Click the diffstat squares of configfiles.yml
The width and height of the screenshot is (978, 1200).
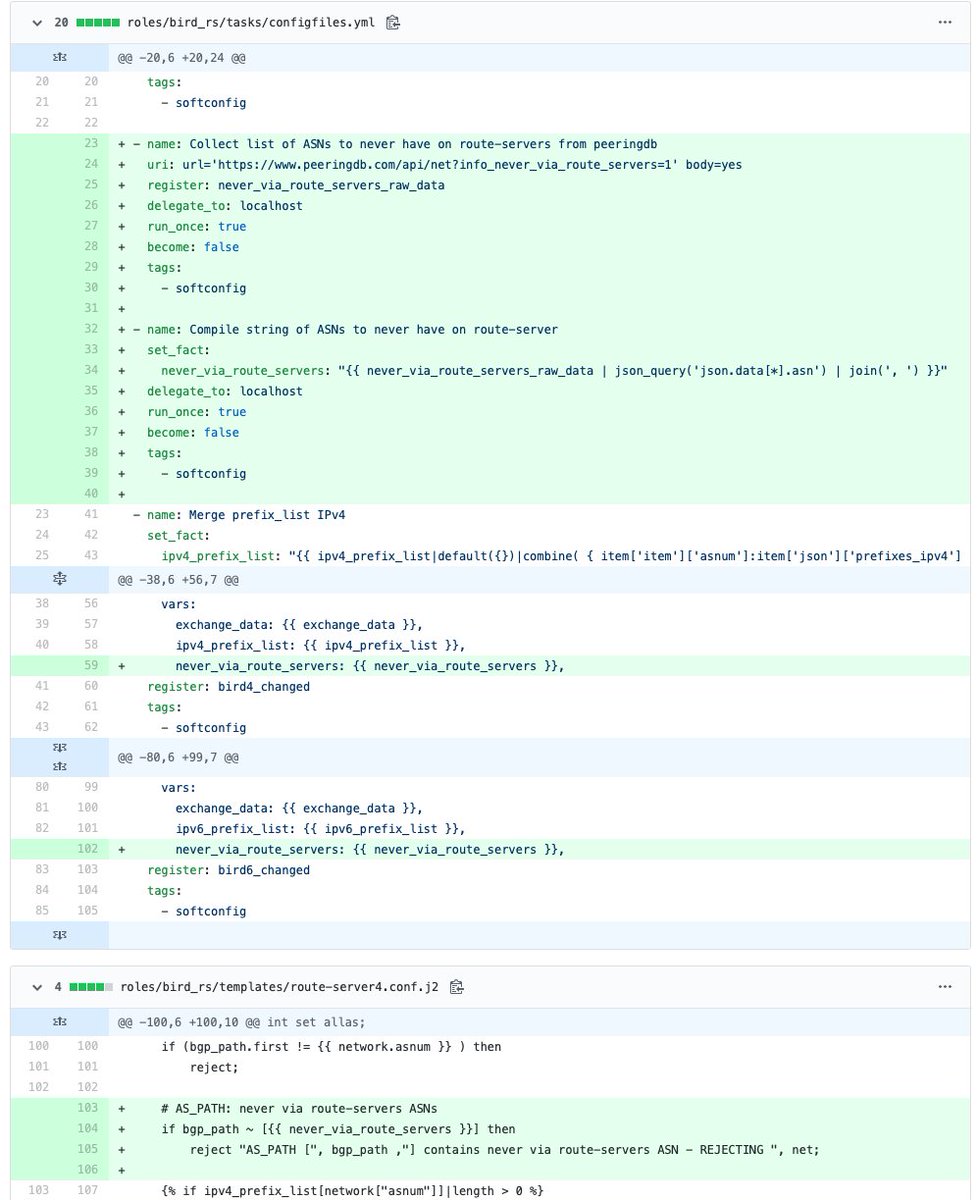[98, 22]
